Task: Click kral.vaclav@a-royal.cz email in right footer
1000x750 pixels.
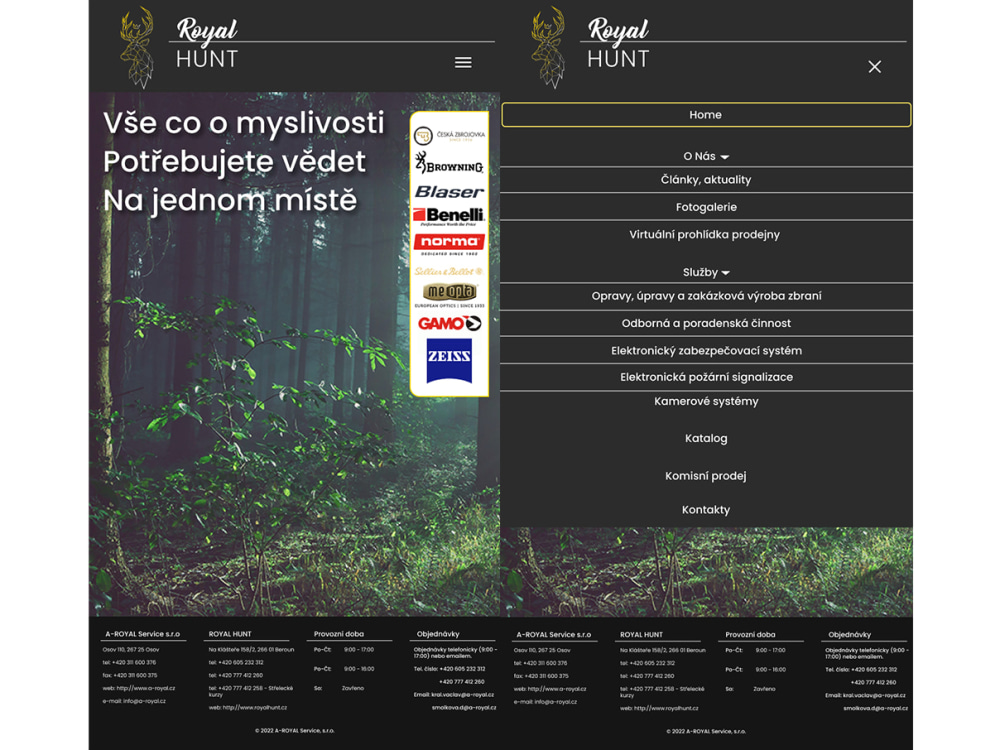Action: pos(874,695)
